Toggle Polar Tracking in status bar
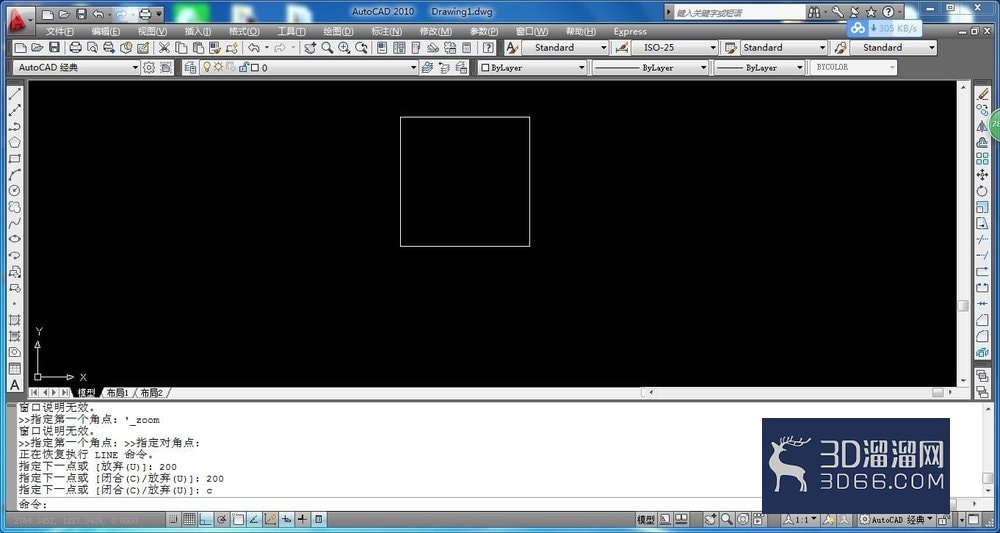 (x=221, y=519)
